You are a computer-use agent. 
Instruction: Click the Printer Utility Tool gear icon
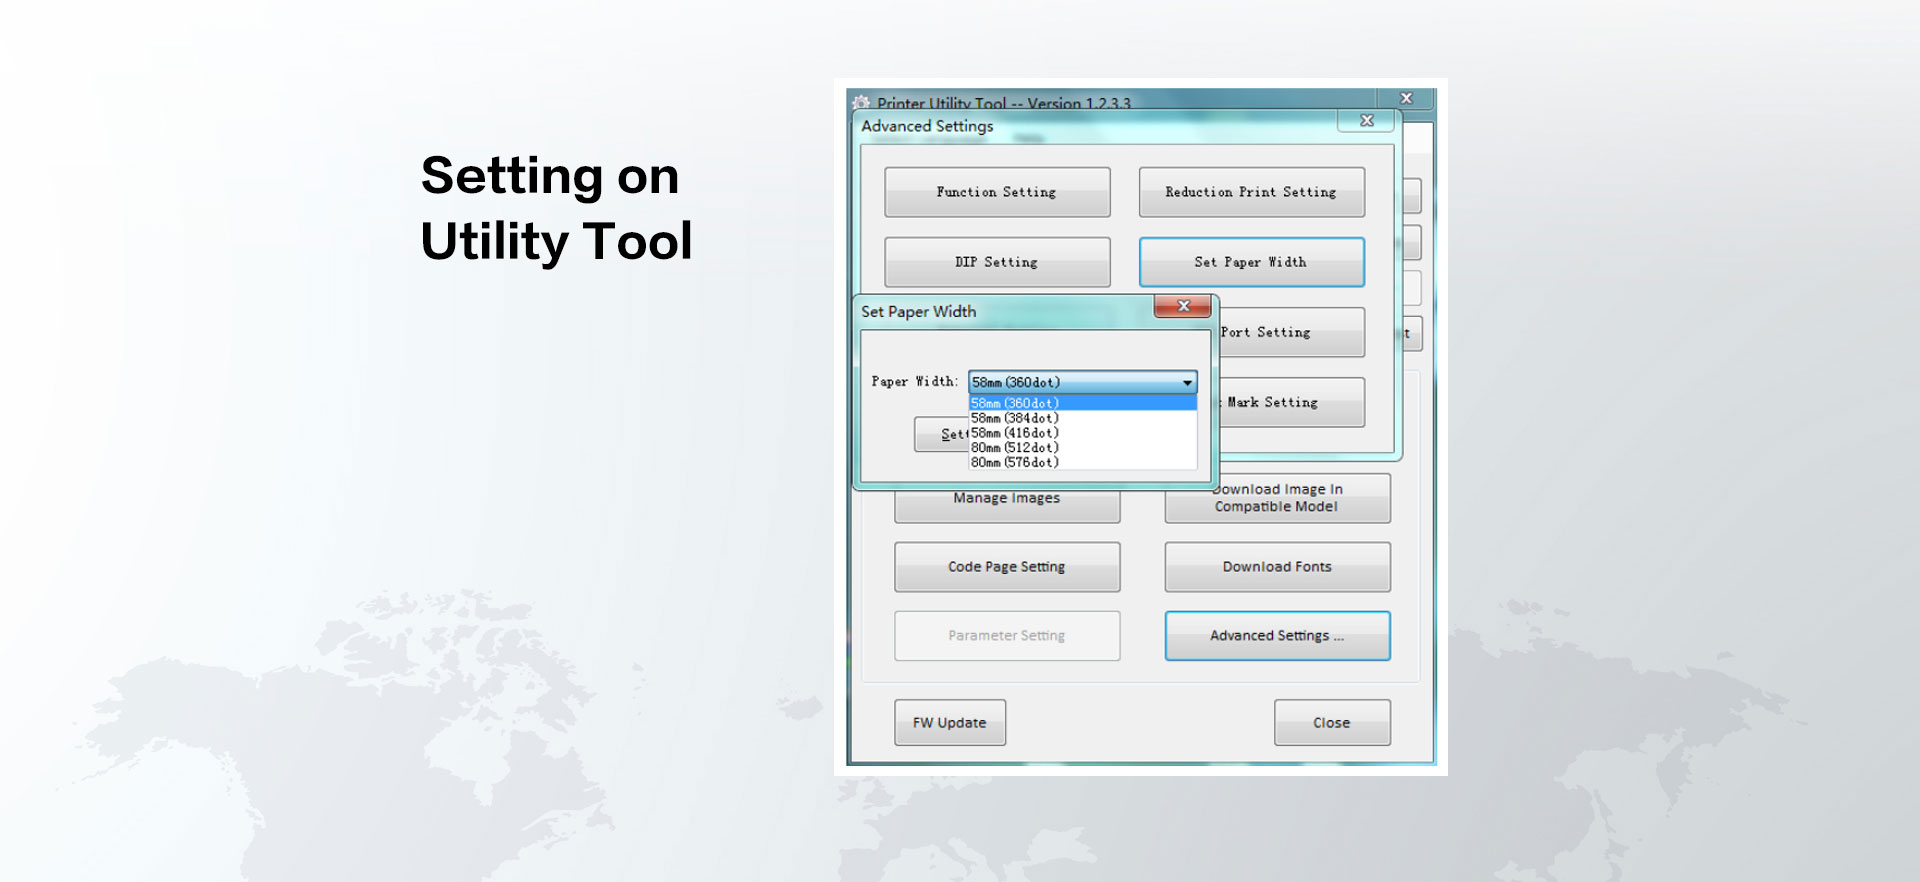862,102
